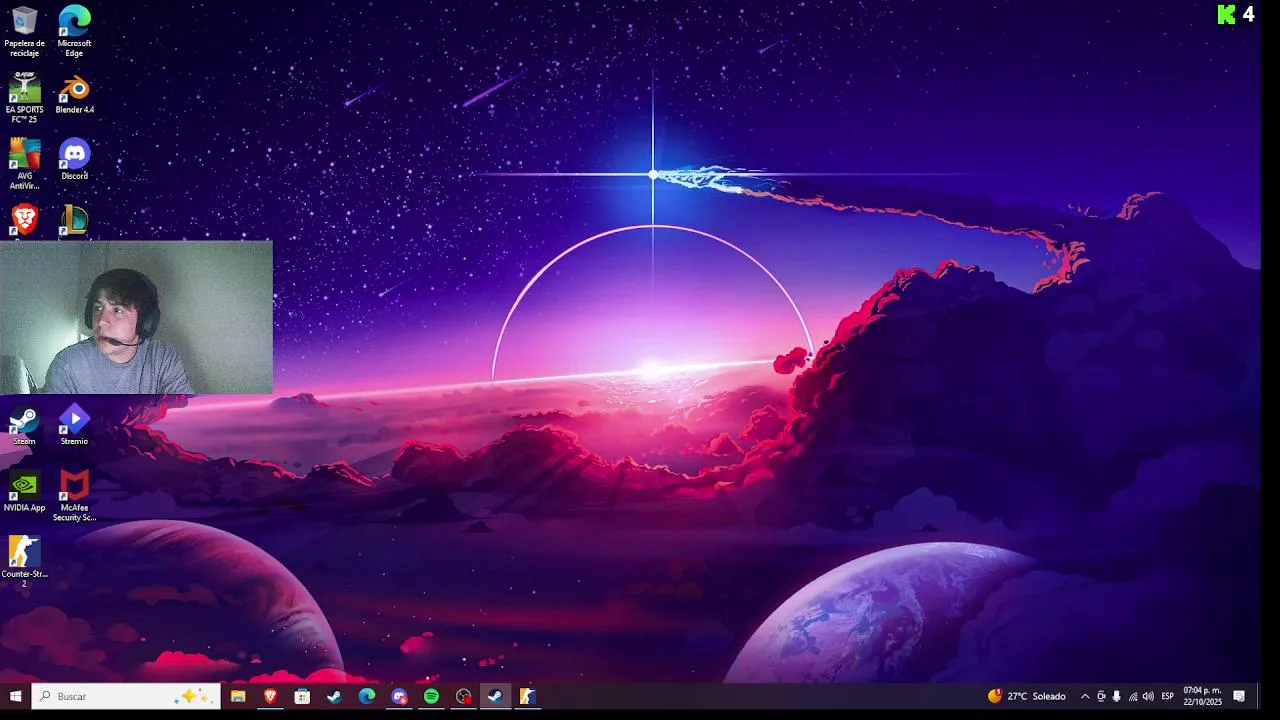Open the ESP input language switcher

[x=1167, y=696]
